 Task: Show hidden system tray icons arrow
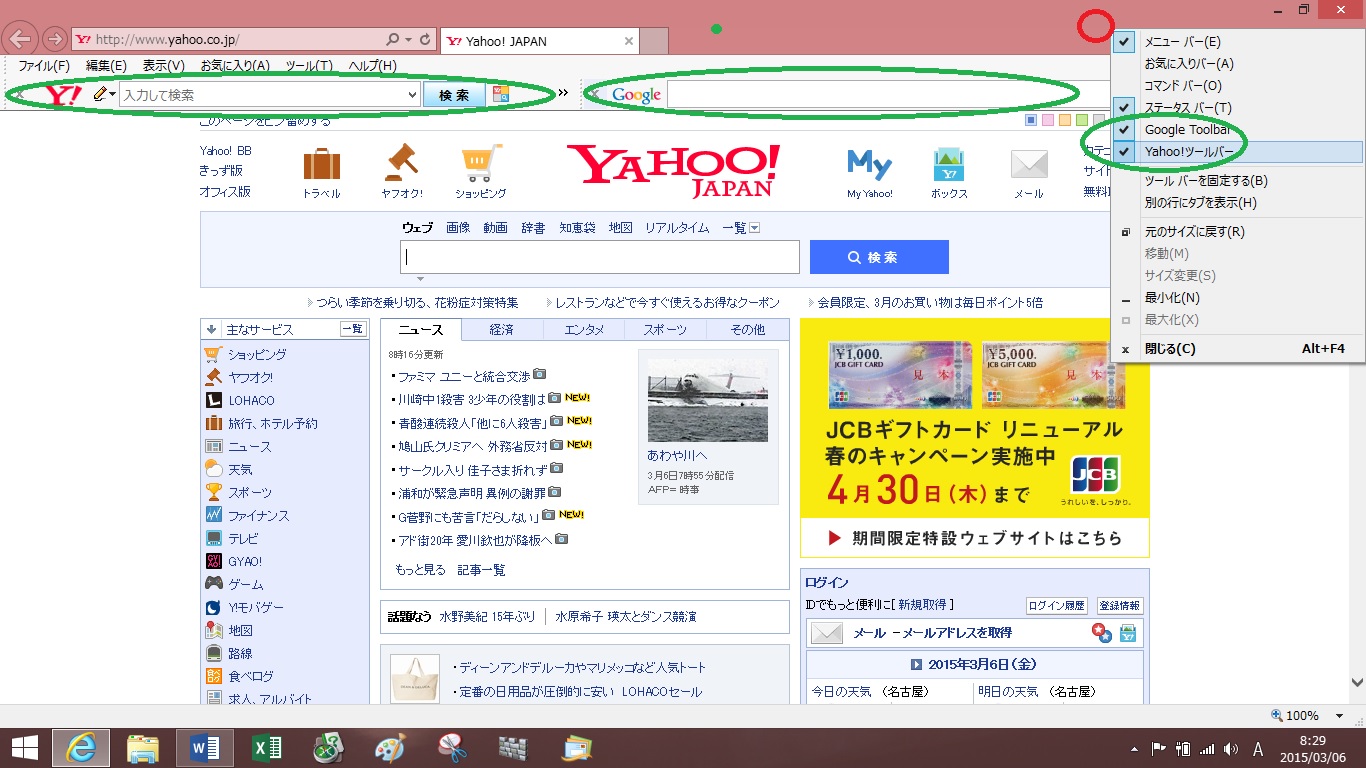[1134, 749]
